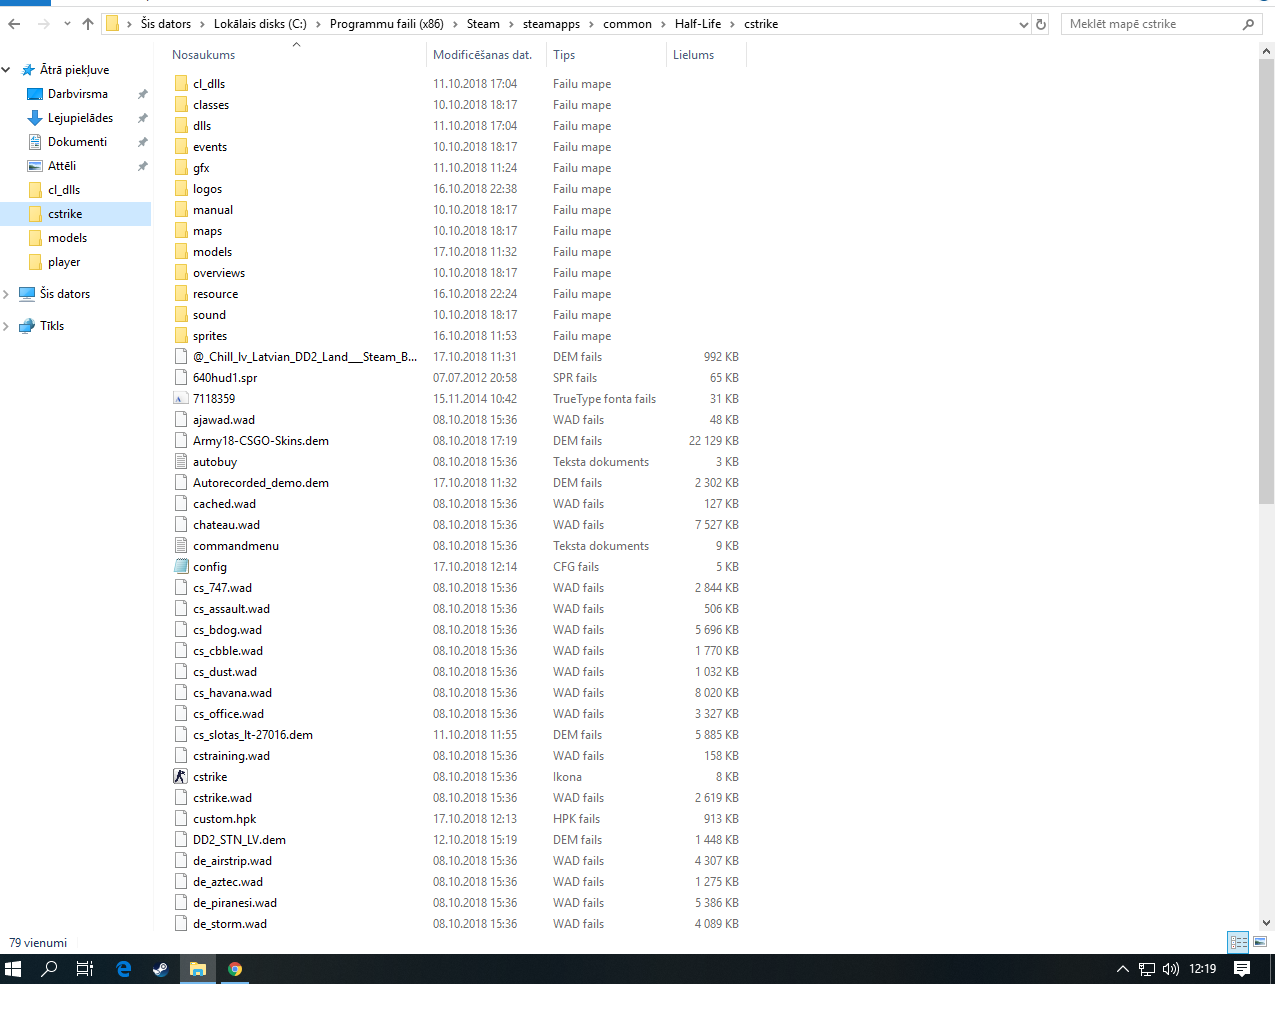Select file custom.hpk
The width and height of the screenshot is (1280, 1024).
[x=225, y=819]
